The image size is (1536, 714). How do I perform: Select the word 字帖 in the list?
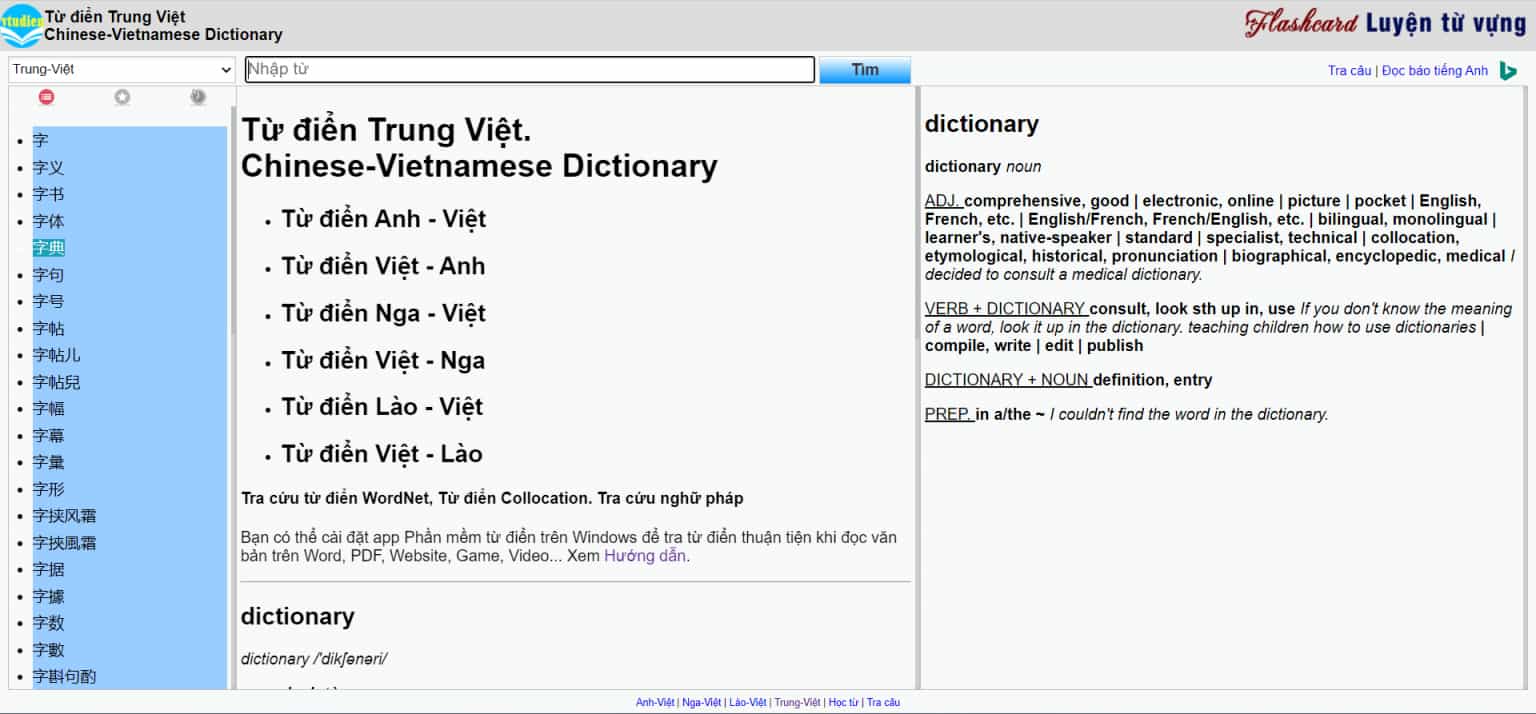pos(48,328)
